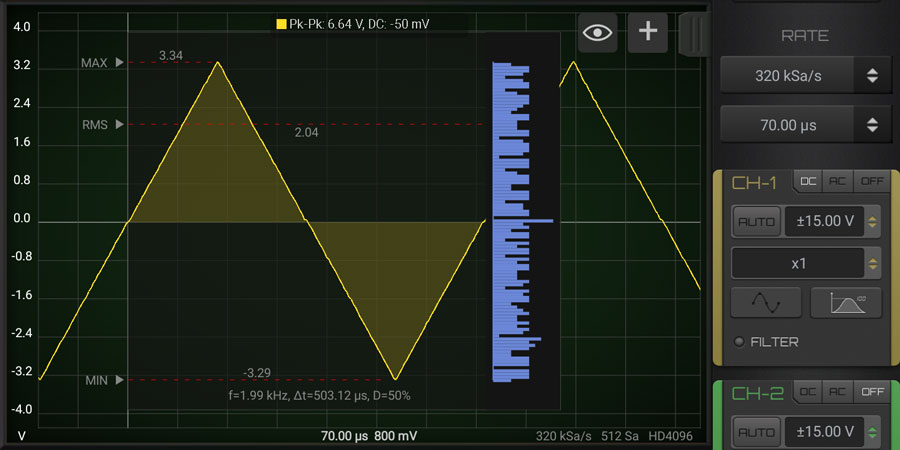
Task: Set CH-1 coupling to DC
Action: coord(807,182)
